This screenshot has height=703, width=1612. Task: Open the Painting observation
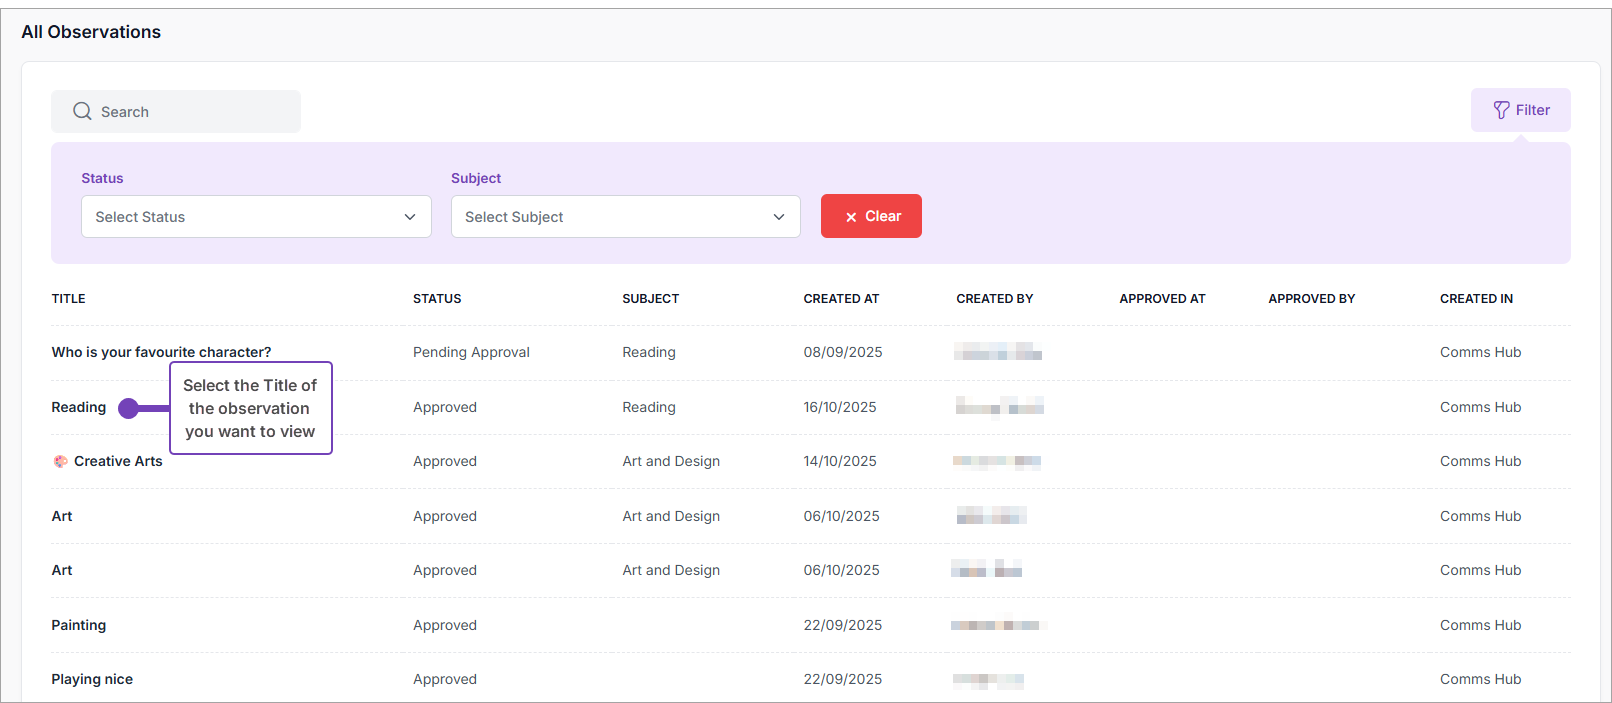tap(78, 625)
